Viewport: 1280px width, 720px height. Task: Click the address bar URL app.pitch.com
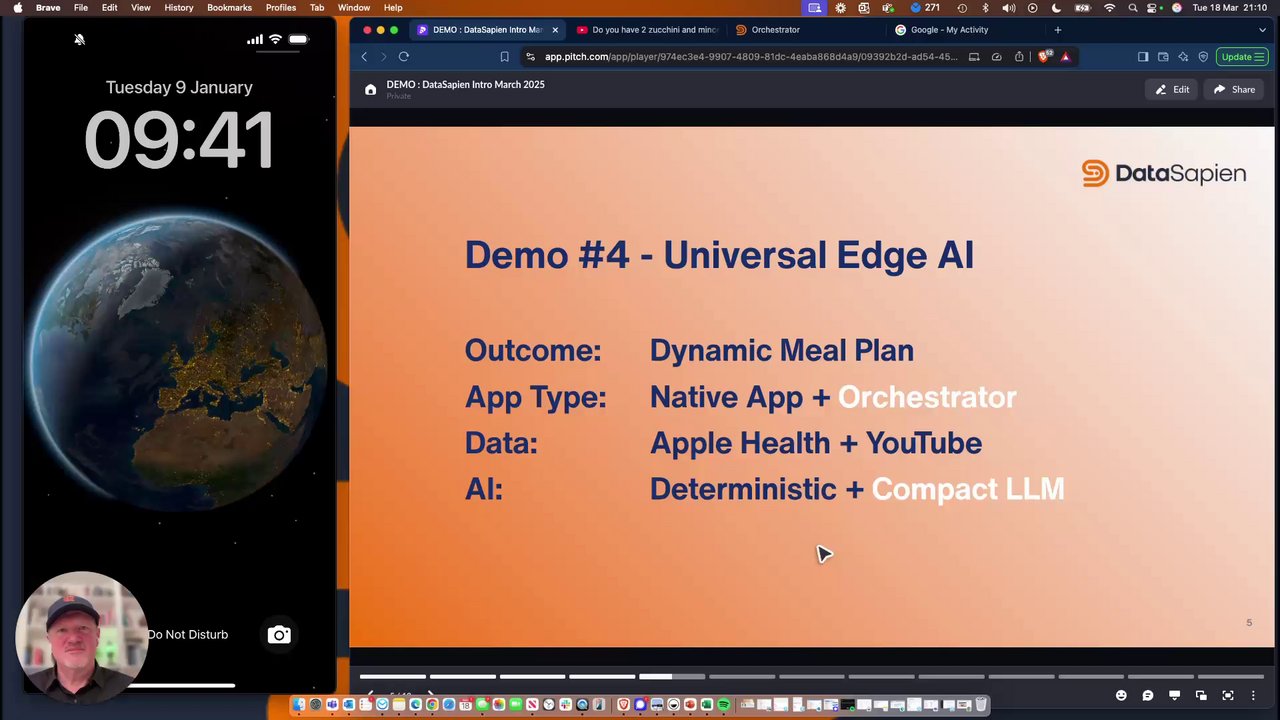(751, 57)
